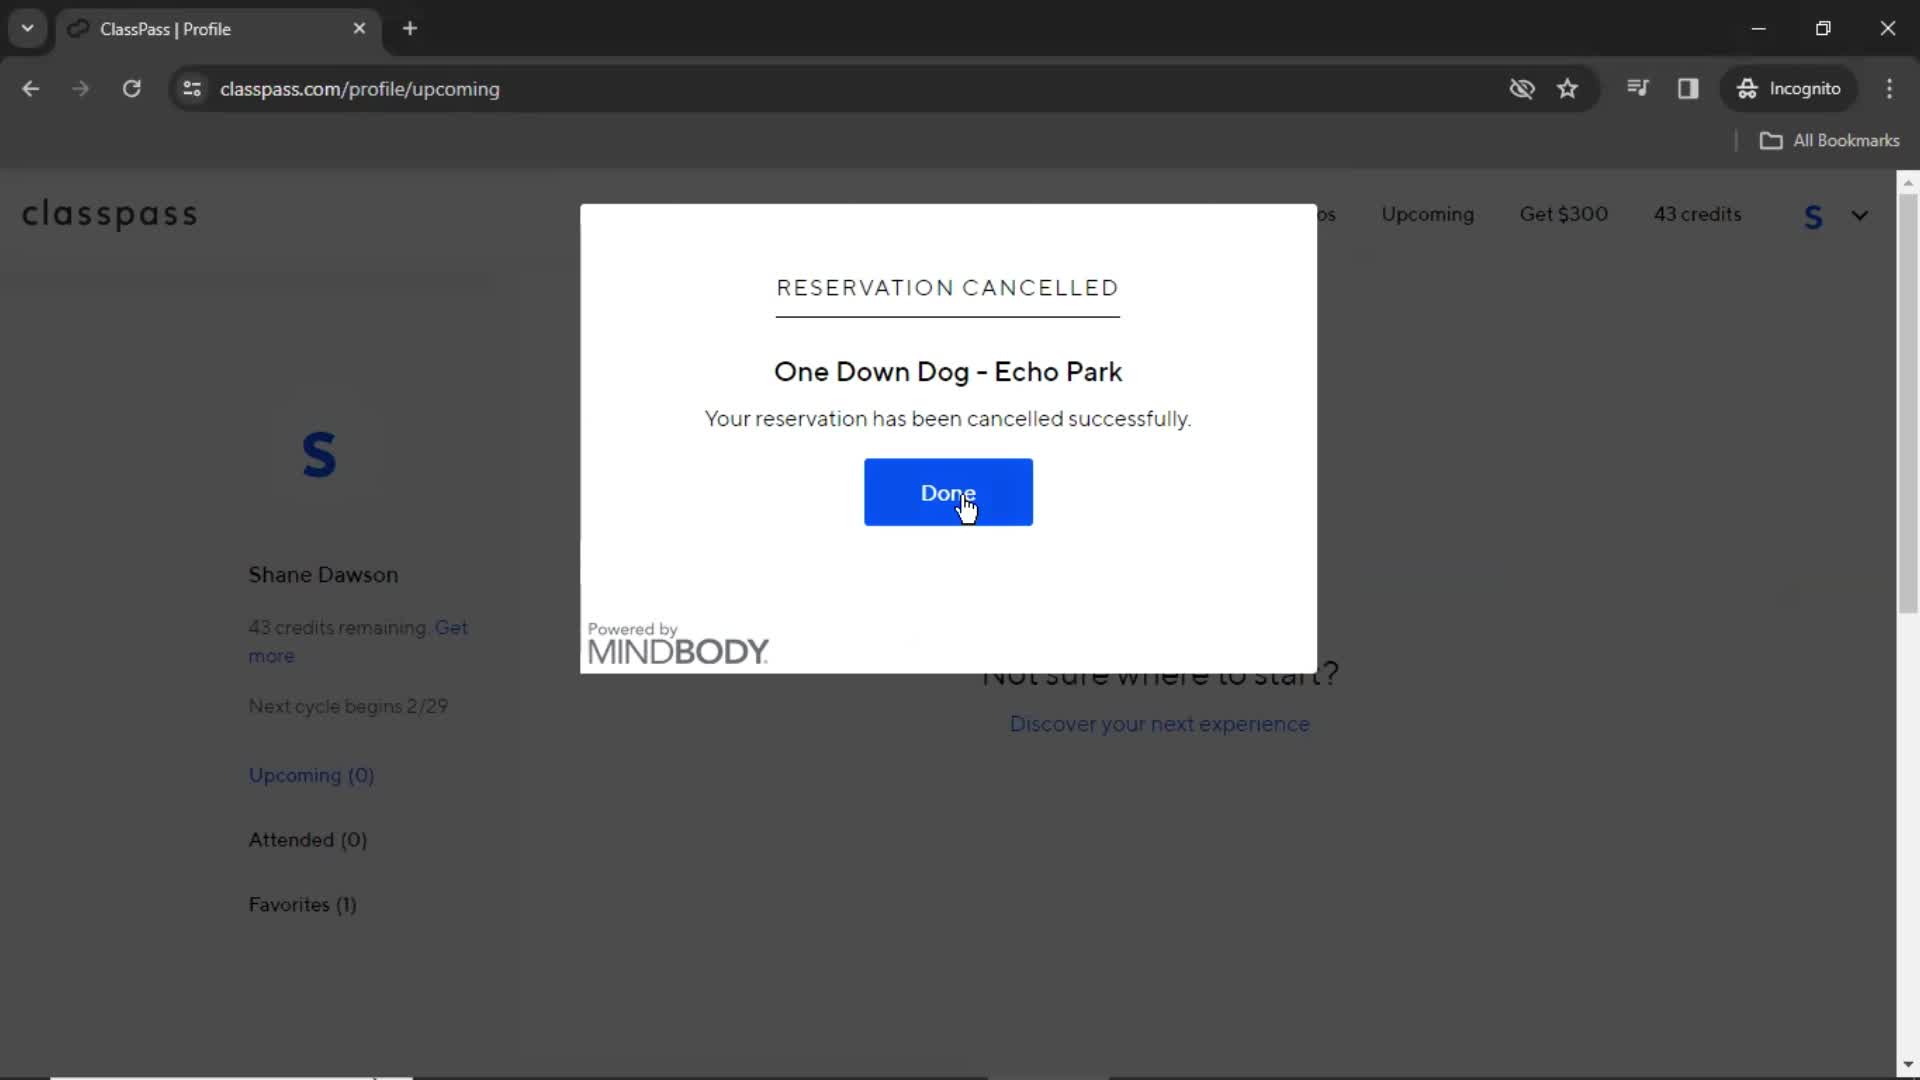1920x1080 pixels.
Task: Restore down the browser window
Action: click(x=1823, y=29)
